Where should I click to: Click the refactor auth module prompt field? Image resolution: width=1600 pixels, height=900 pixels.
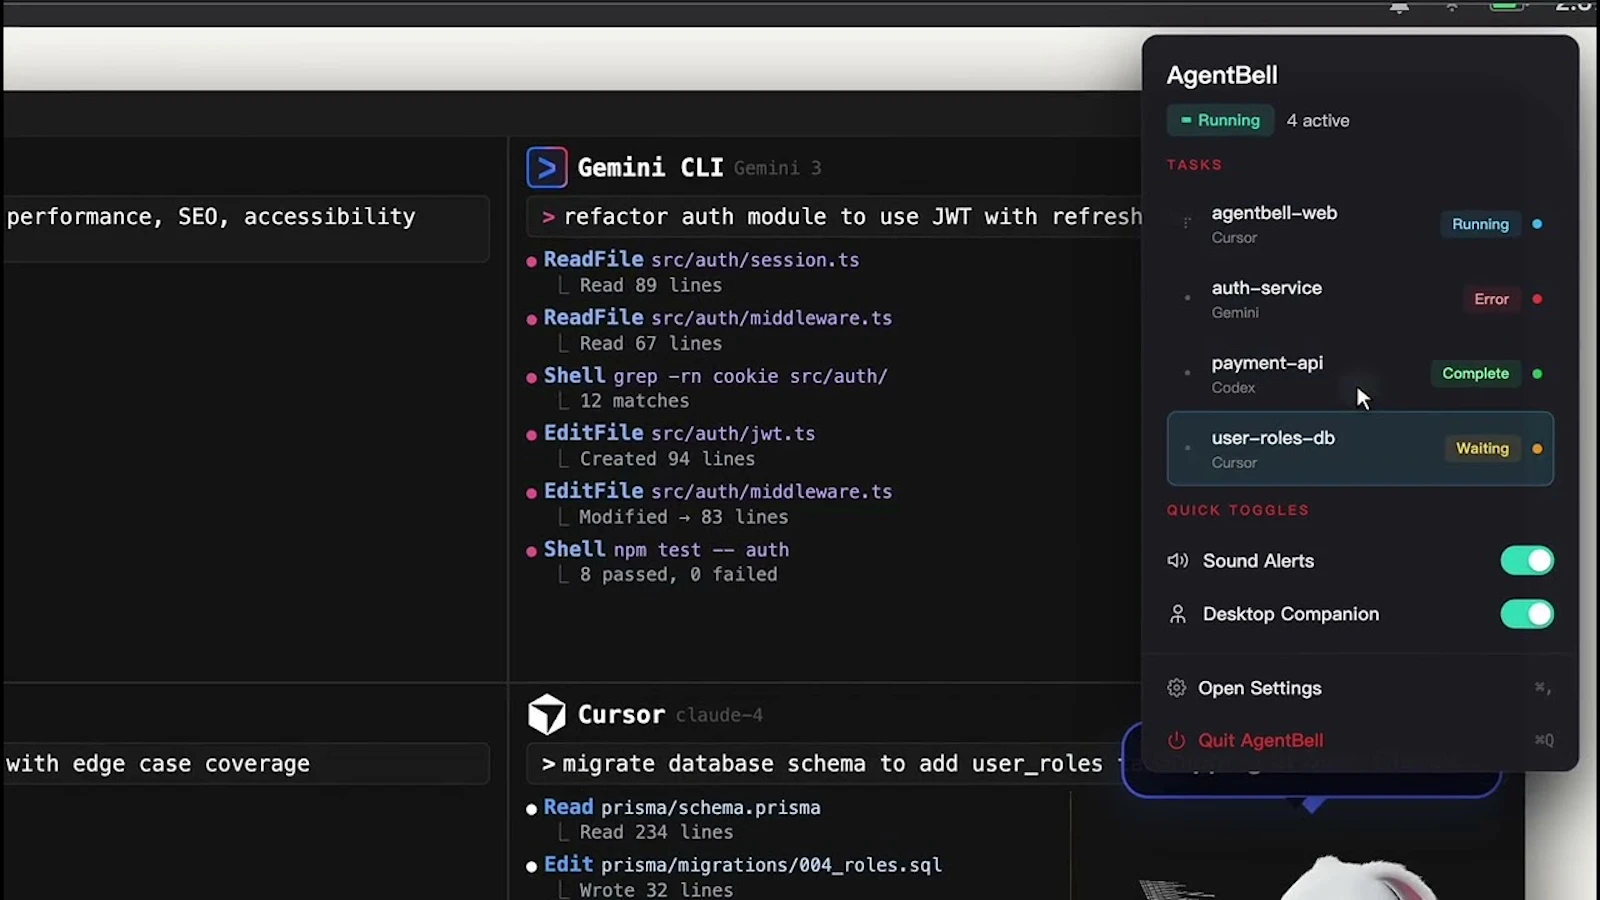click(x=834, y=217)
